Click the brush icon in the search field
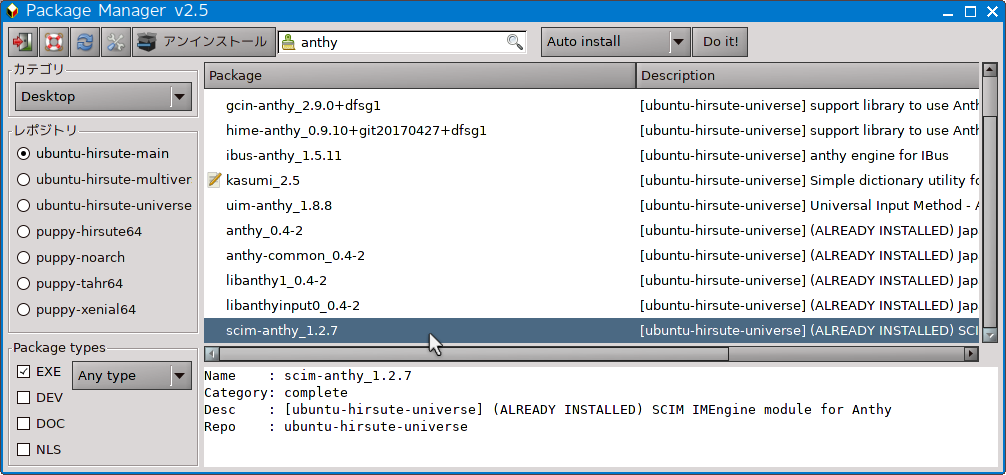 (x=289, y=42)
